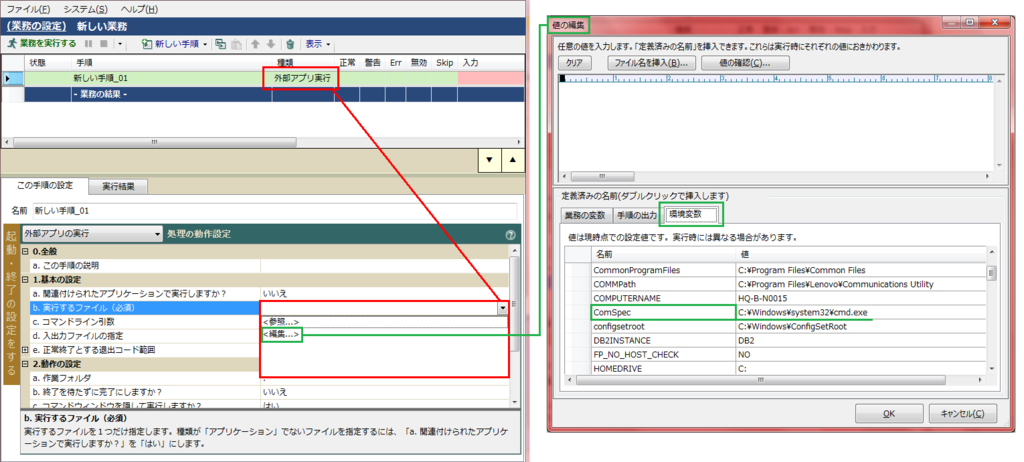This screenshot has width=1024, height=462.
Task: Click <編集...> for 入出力ファイルの指定
Action: coord(281,335)
